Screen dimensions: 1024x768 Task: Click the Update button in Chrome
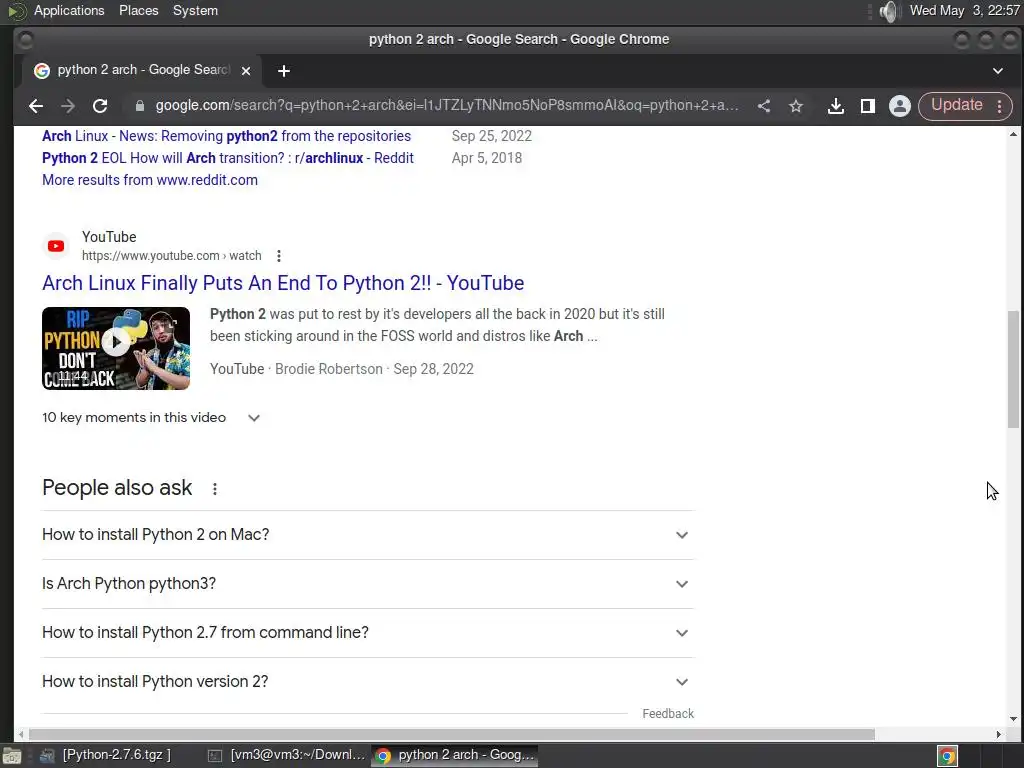[x=956, y=105]
